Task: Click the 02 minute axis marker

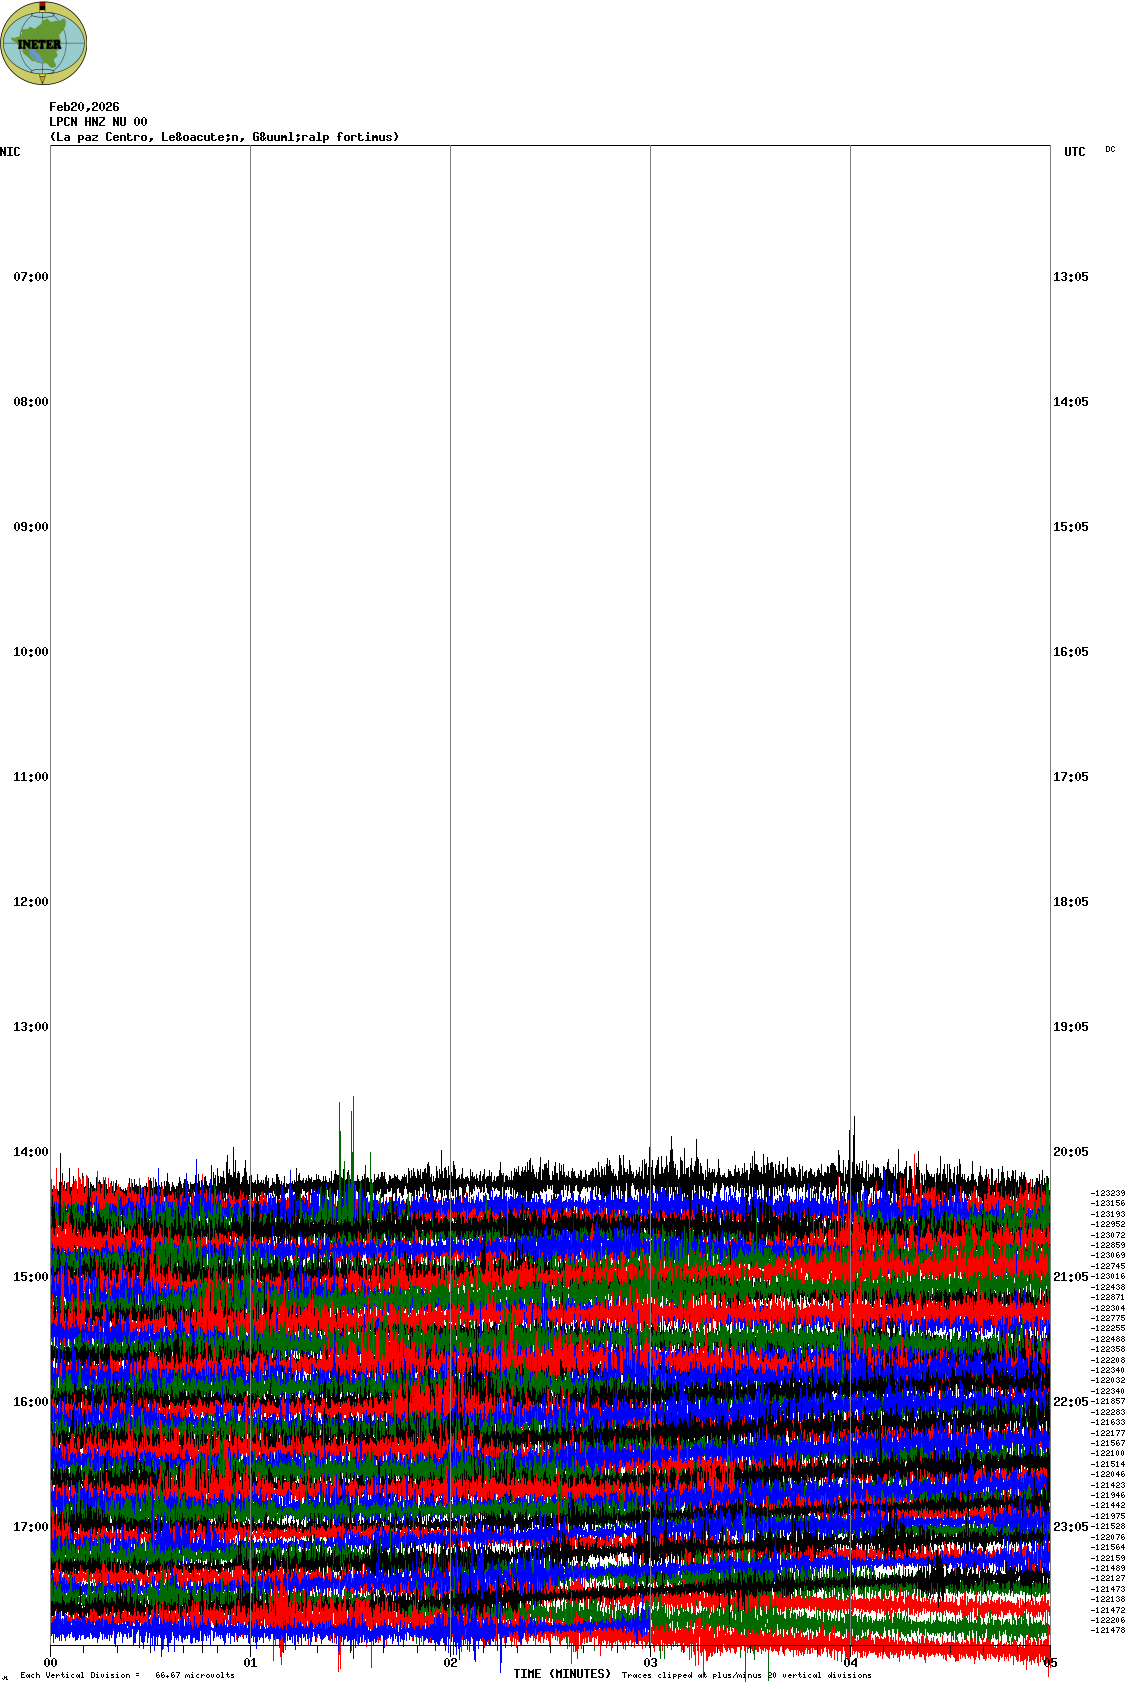Action: (x=451, y=1663)
